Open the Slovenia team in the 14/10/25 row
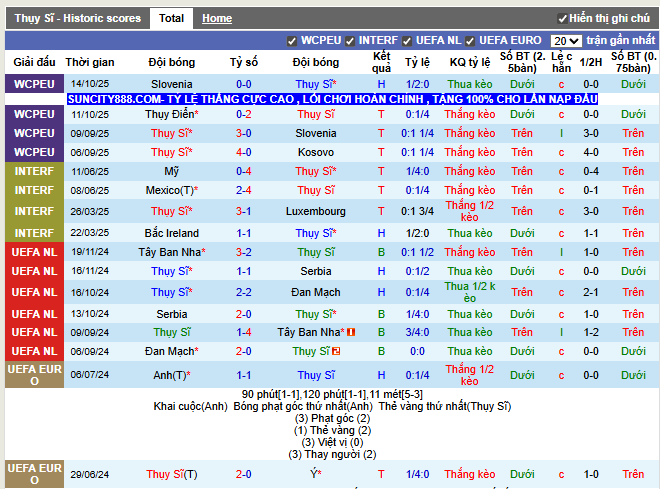660x489 pixels. [172, 84]
